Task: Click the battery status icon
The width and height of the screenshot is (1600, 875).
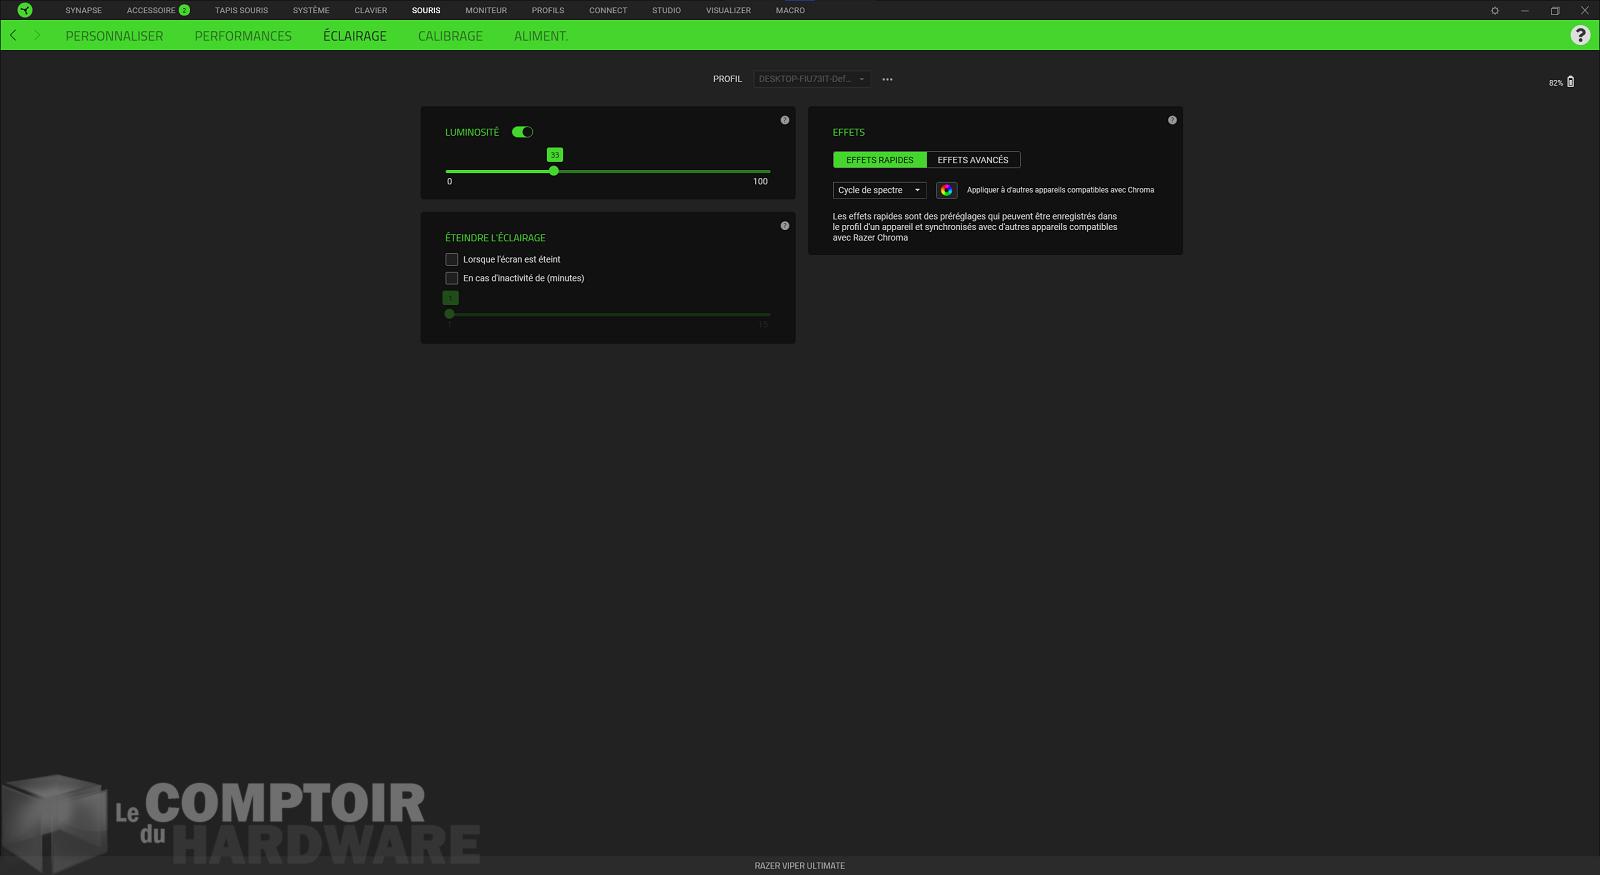Action: (x=1570, y=82)
